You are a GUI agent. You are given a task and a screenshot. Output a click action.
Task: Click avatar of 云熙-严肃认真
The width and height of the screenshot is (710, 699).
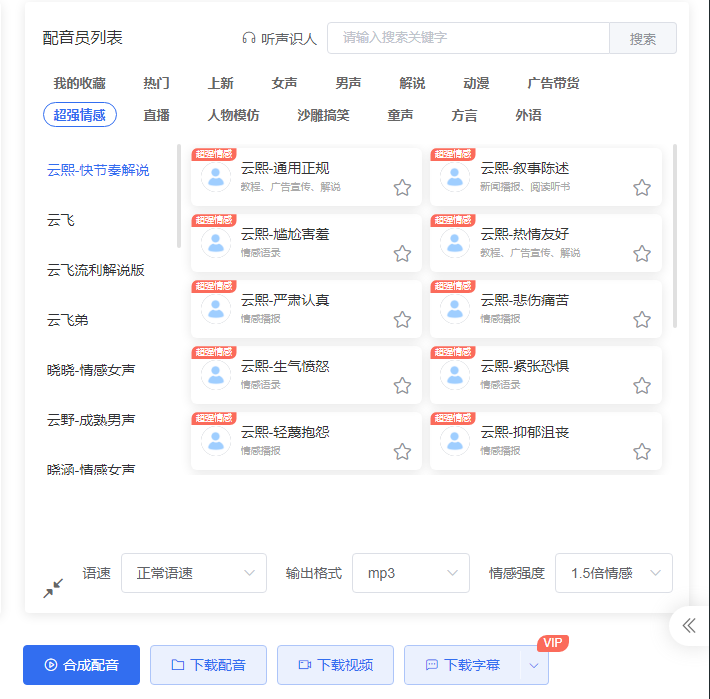pos(216,309)
